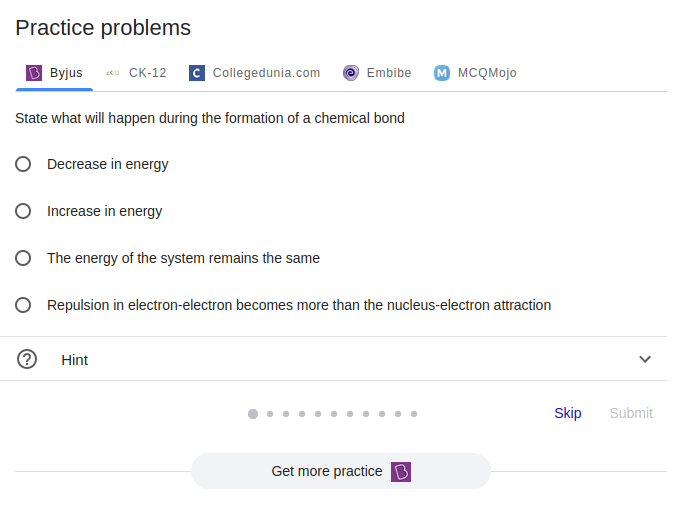Expand the Hint chevron arrow

[x=645, y=359]
